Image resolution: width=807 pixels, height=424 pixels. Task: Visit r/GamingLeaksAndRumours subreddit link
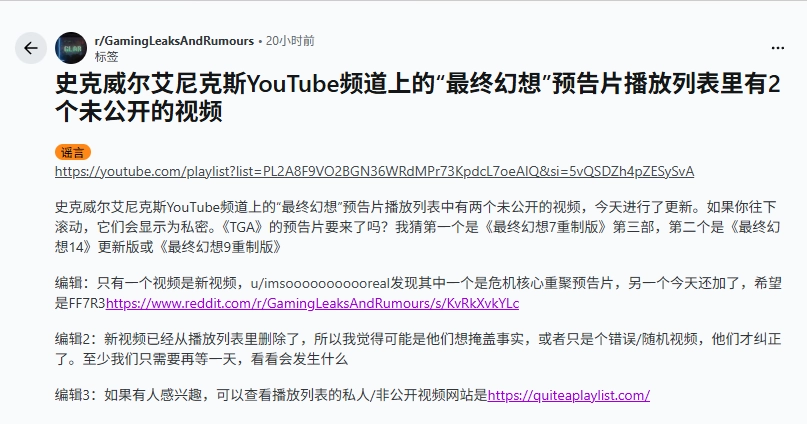coord(174,41)
